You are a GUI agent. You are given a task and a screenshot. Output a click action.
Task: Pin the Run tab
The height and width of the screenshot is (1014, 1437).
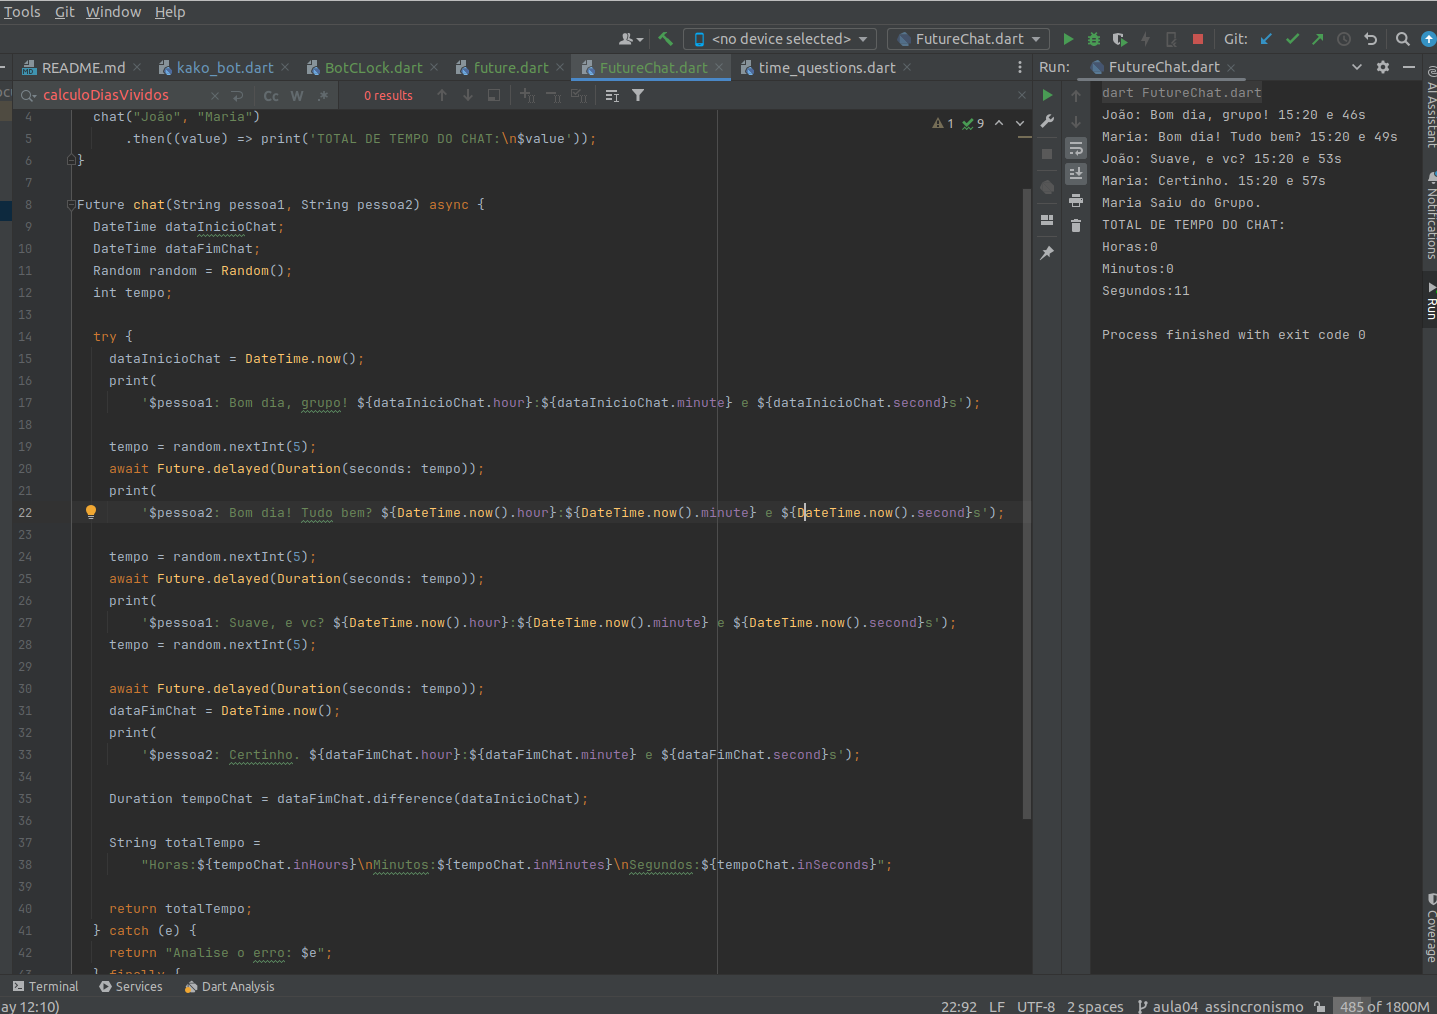(x=1047, y=253)
